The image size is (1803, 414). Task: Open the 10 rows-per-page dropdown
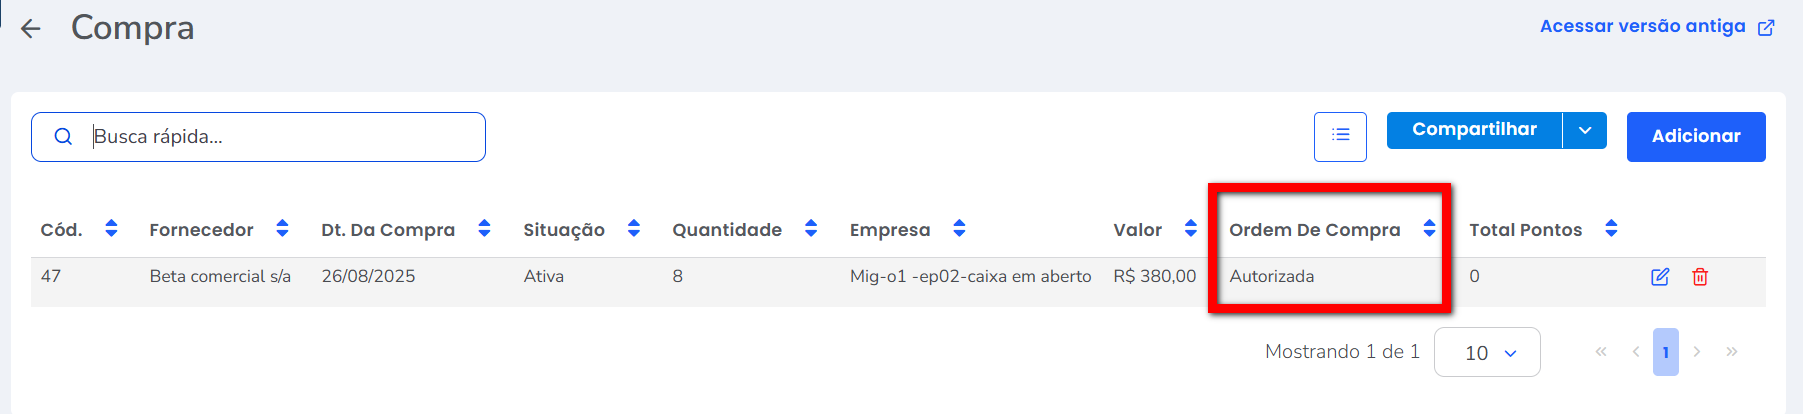pos(1487,352)
